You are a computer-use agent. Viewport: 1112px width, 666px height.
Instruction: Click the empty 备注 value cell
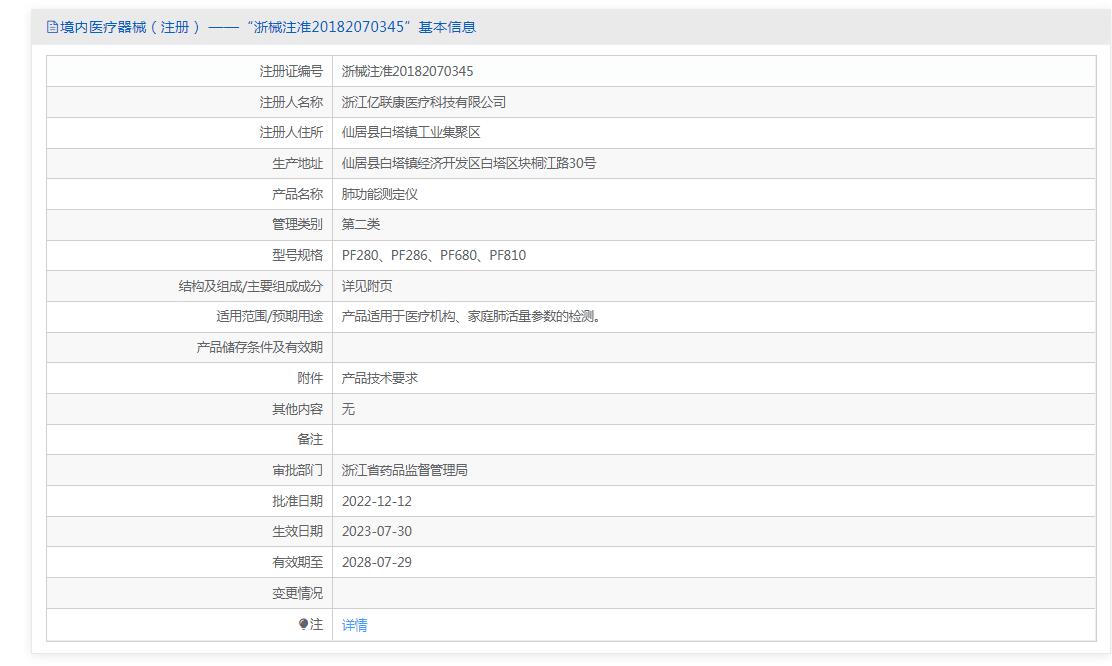713,440
